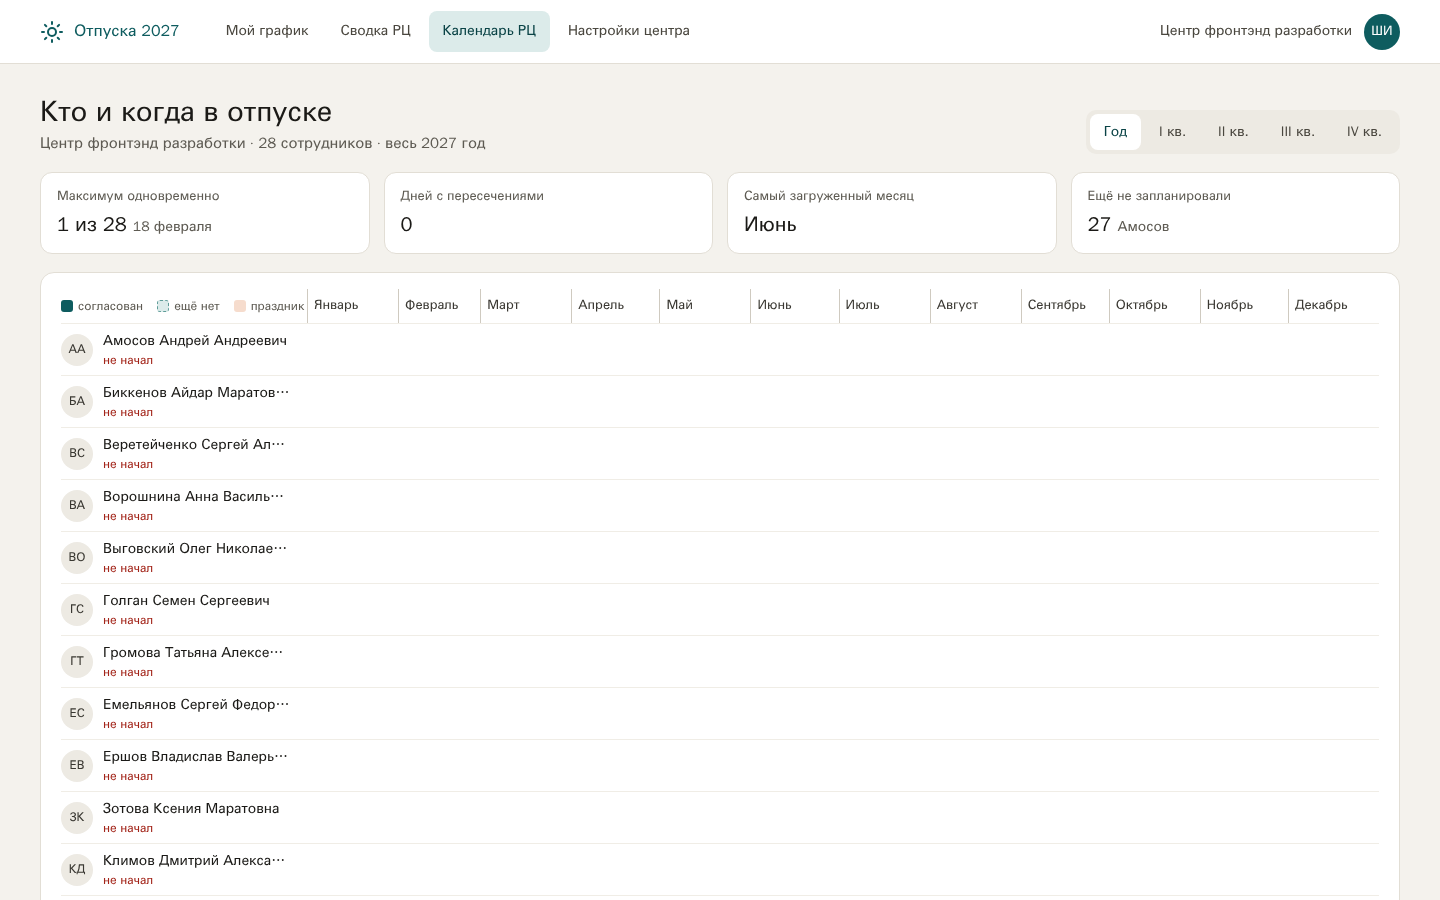Click the ГС avatar of Голган
Screen dimensions: 1440x900
point(77,609)
